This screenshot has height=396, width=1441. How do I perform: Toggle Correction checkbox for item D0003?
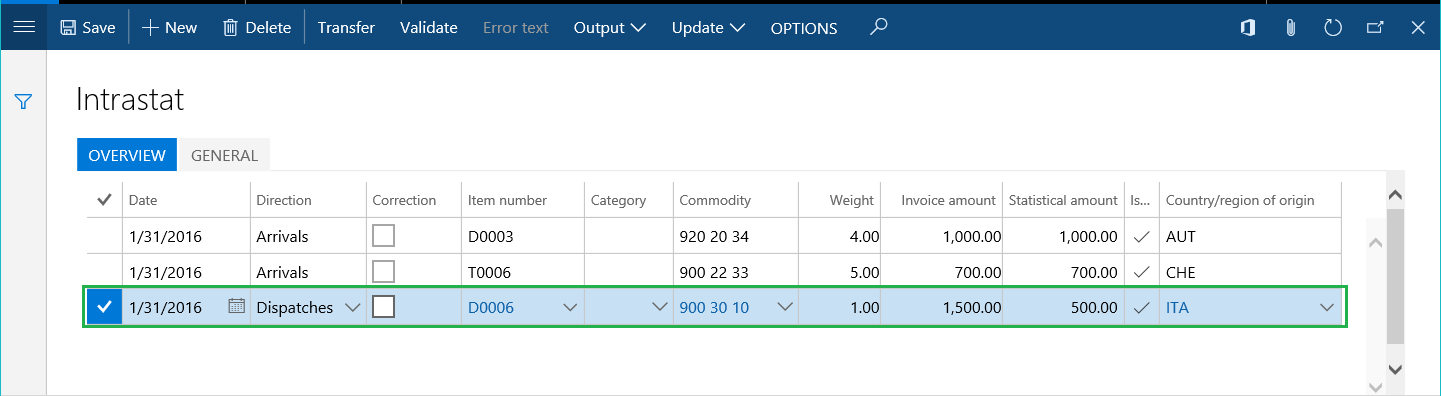coord(383,236)
